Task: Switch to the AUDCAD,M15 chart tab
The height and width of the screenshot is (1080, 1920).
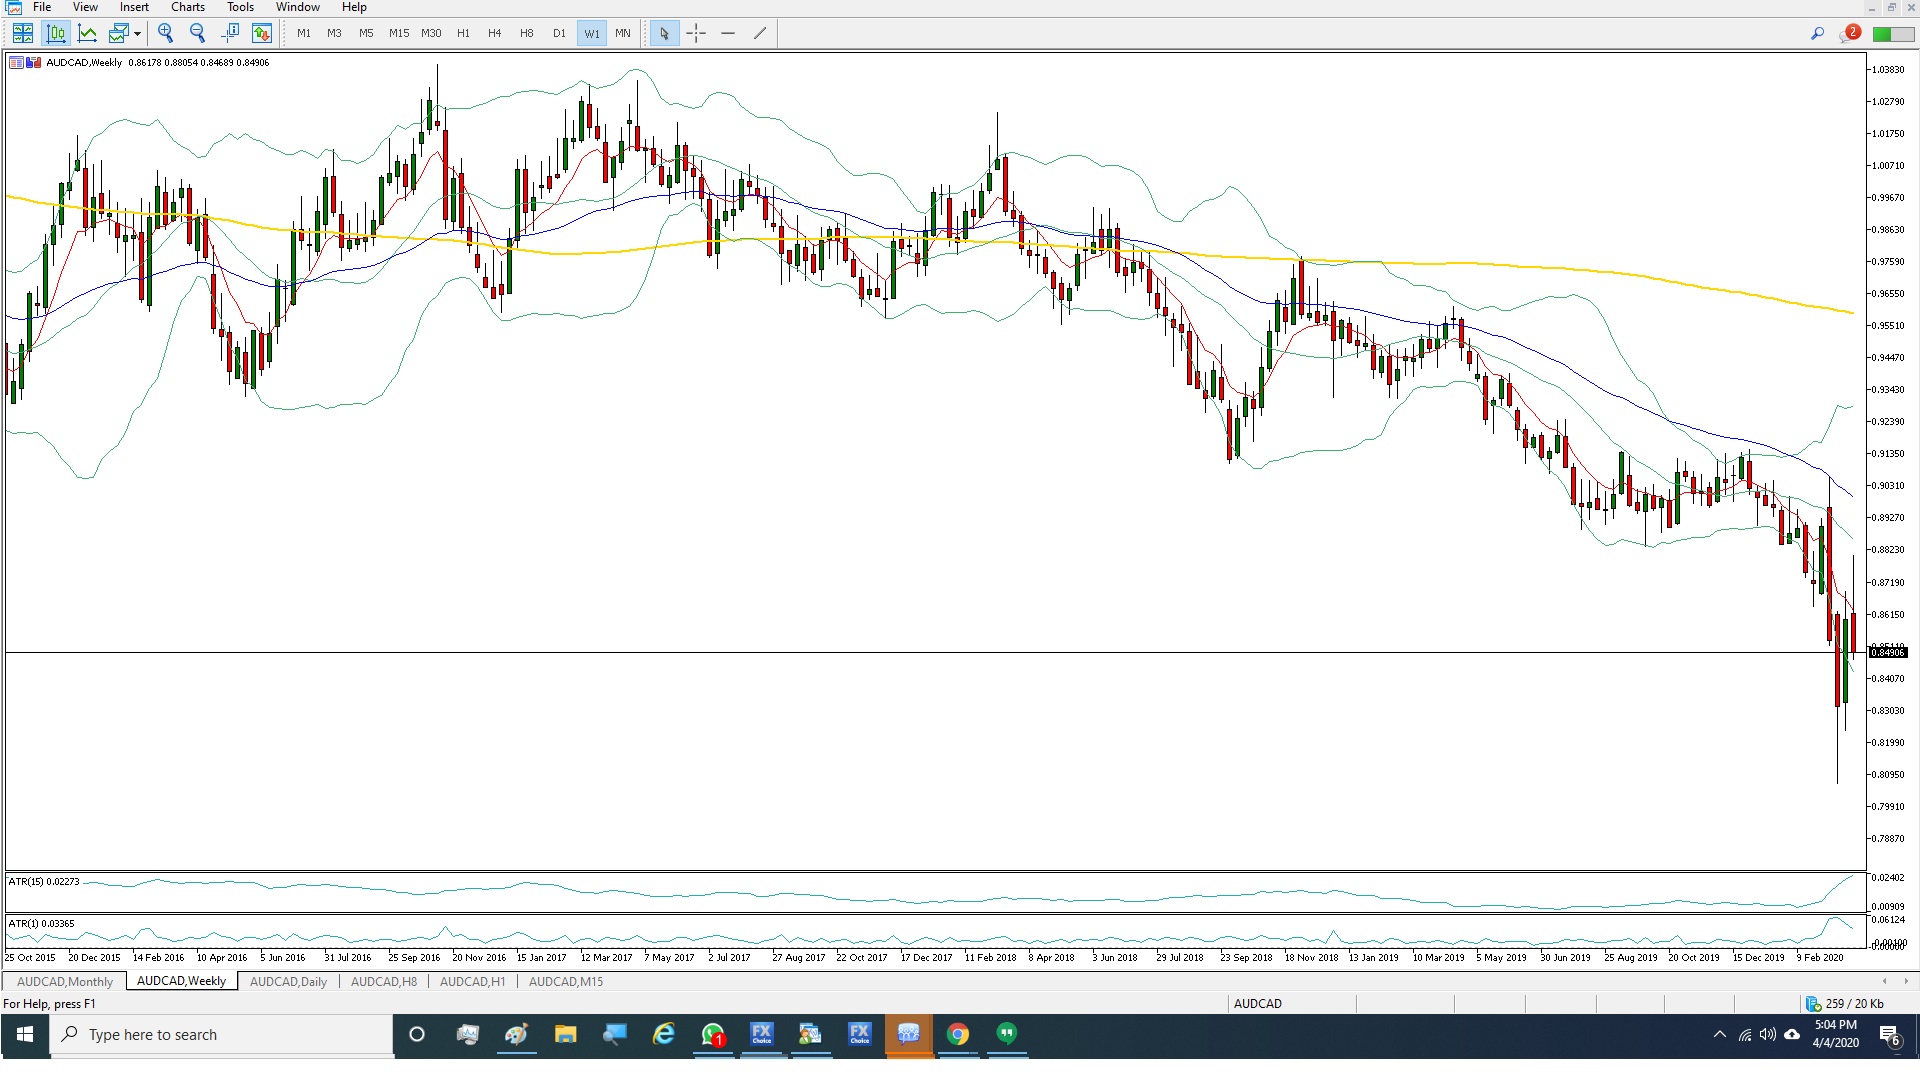Action: [x=566, y=982]
